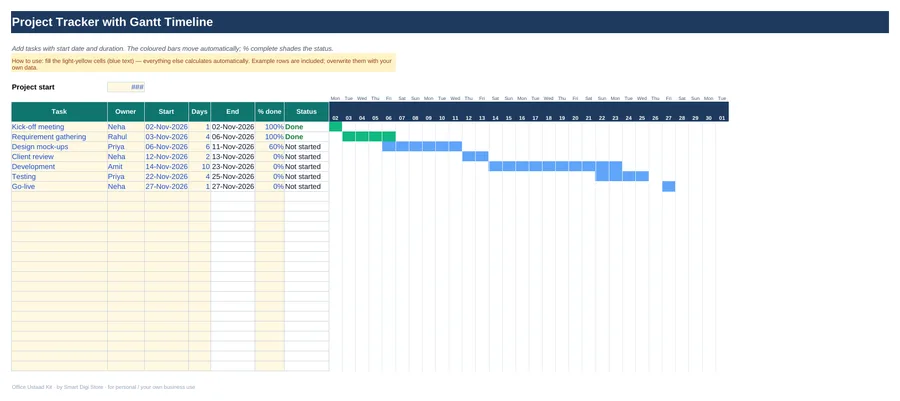The image size is (900, 401).
Task: Click 'Done' status of Requirement gathering
Action: pyautogui.click(x=307, y=137)
